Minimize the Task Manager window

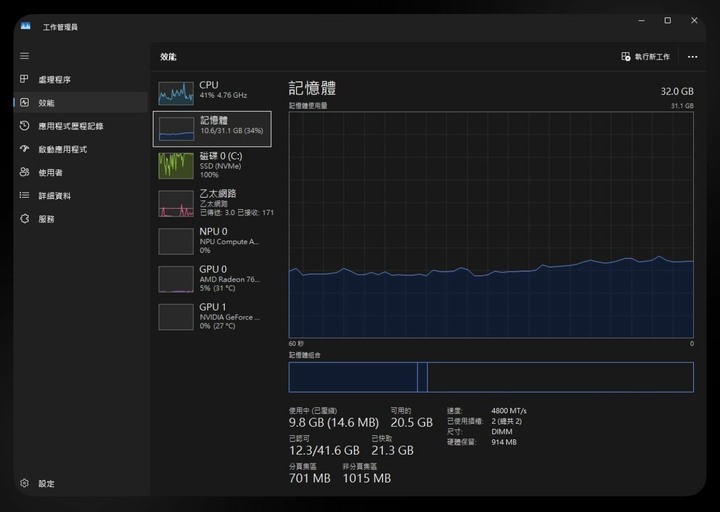[x=641, y=20]
